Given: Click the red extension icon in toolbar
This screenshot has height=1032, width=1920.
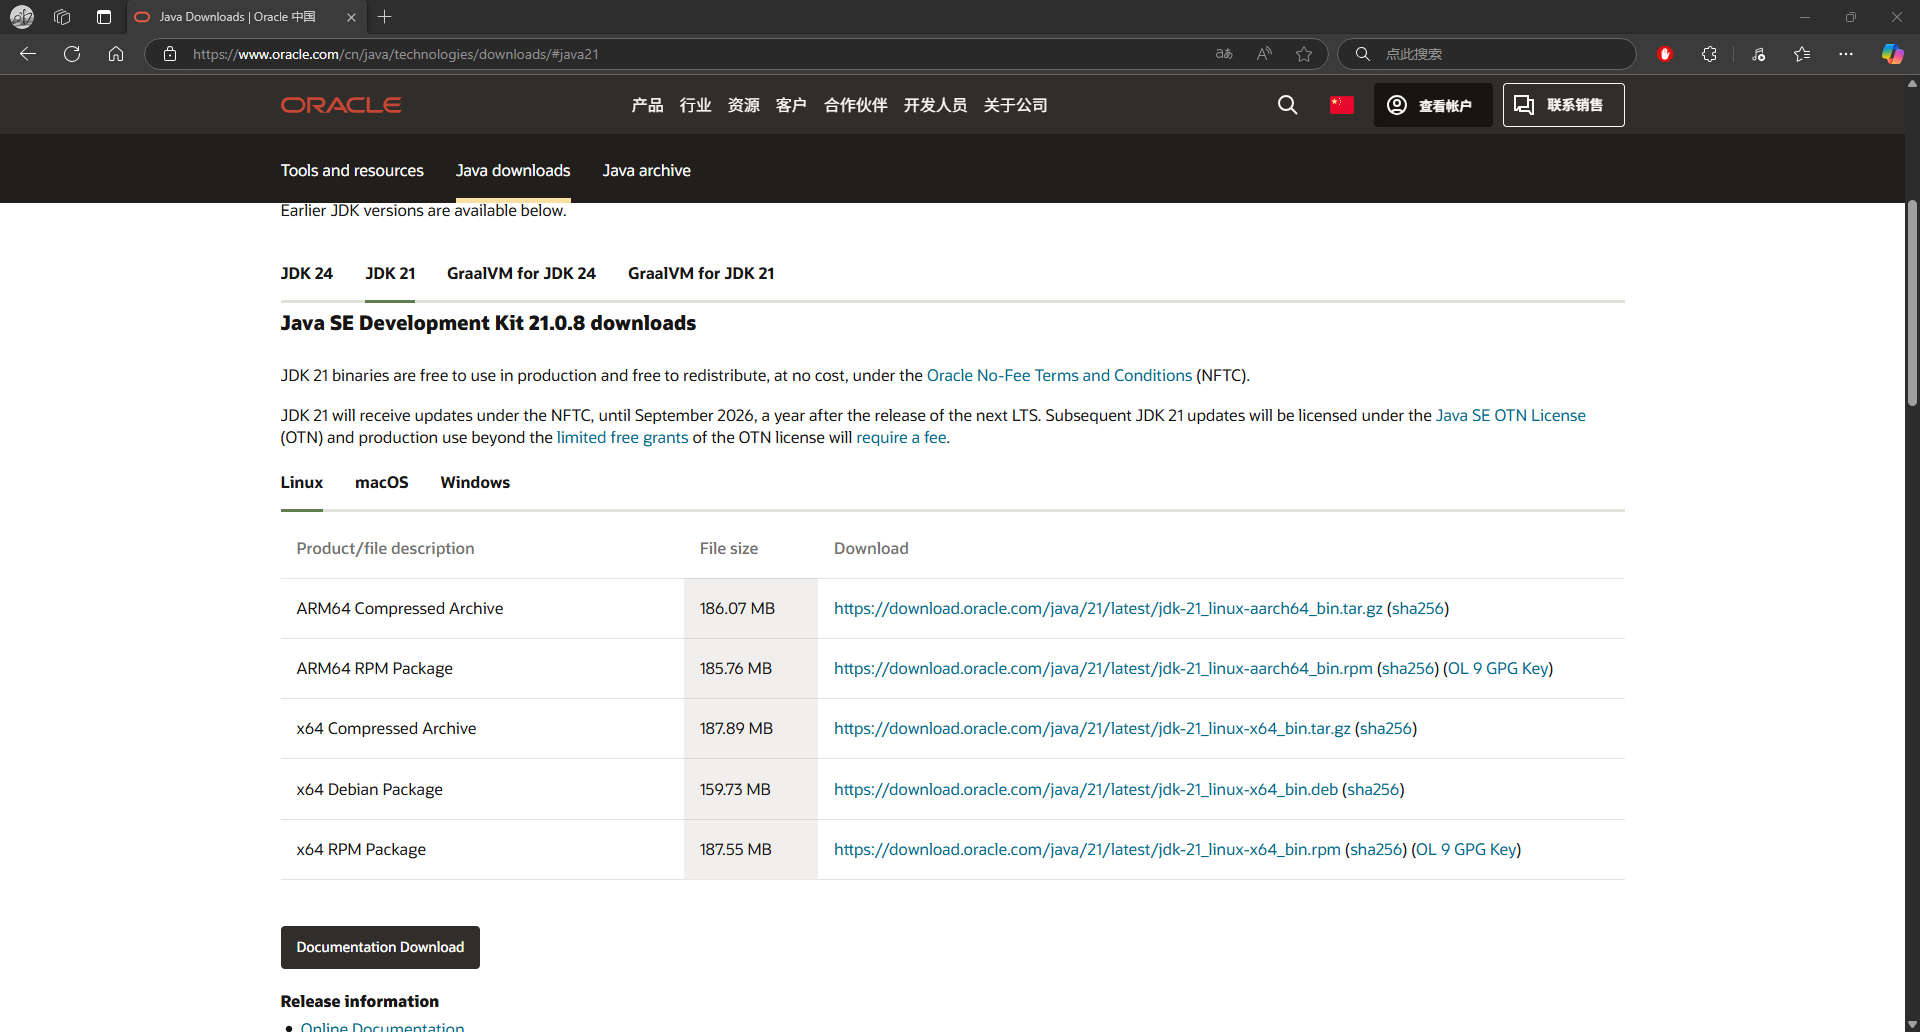Looking at the screenshot, I should 1665,54.
